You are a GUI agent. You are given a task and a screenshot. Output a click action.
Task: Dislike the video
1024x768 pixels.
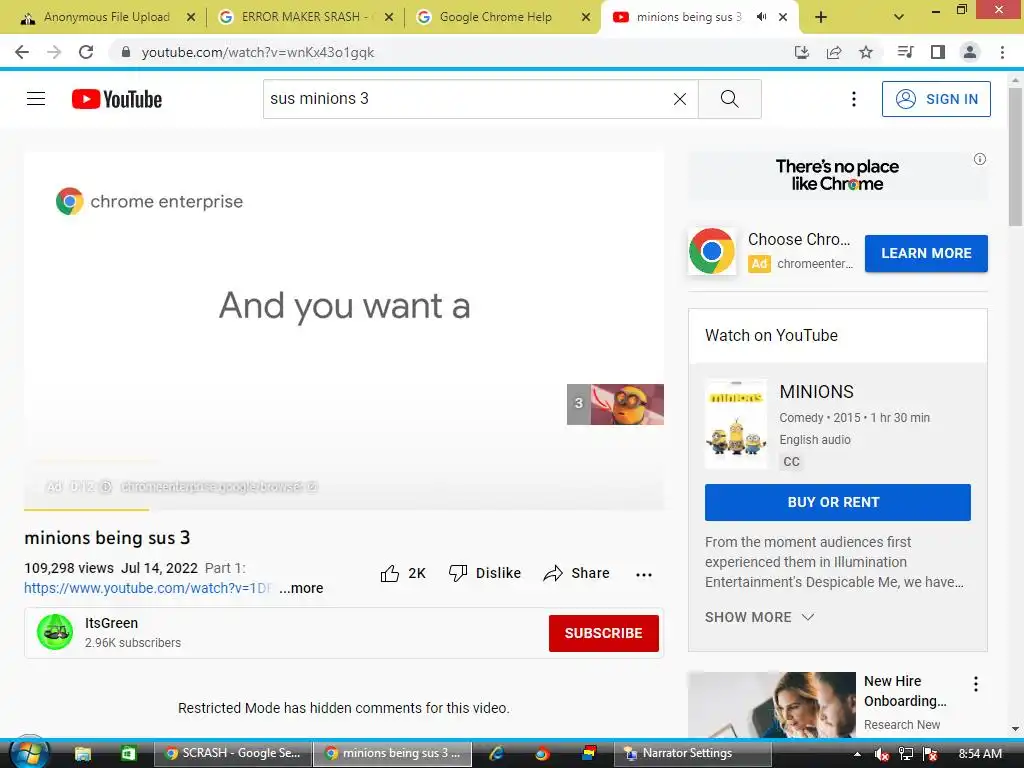point(485,573)
